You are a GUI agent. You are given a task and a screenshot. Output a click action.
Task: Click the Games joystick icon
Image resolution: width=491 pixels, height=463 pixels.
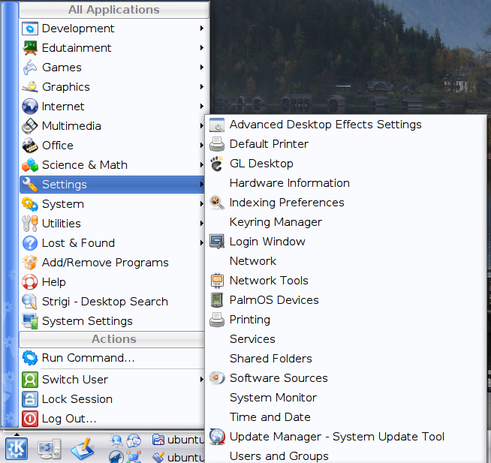(30, 67)
